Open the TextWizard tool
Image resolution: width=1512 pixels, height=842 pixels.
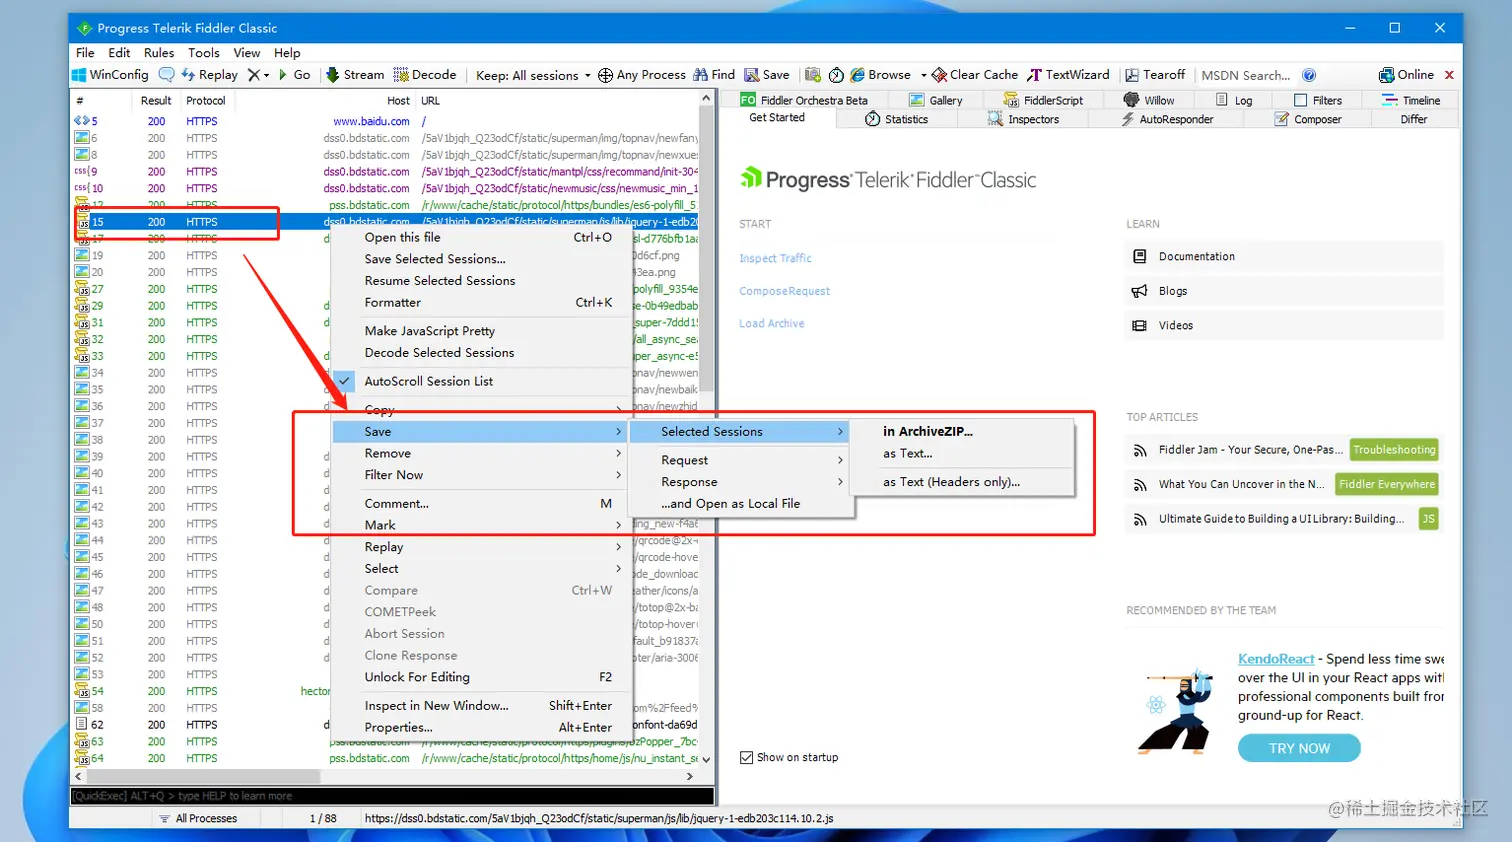click(x=1069, y=75)
